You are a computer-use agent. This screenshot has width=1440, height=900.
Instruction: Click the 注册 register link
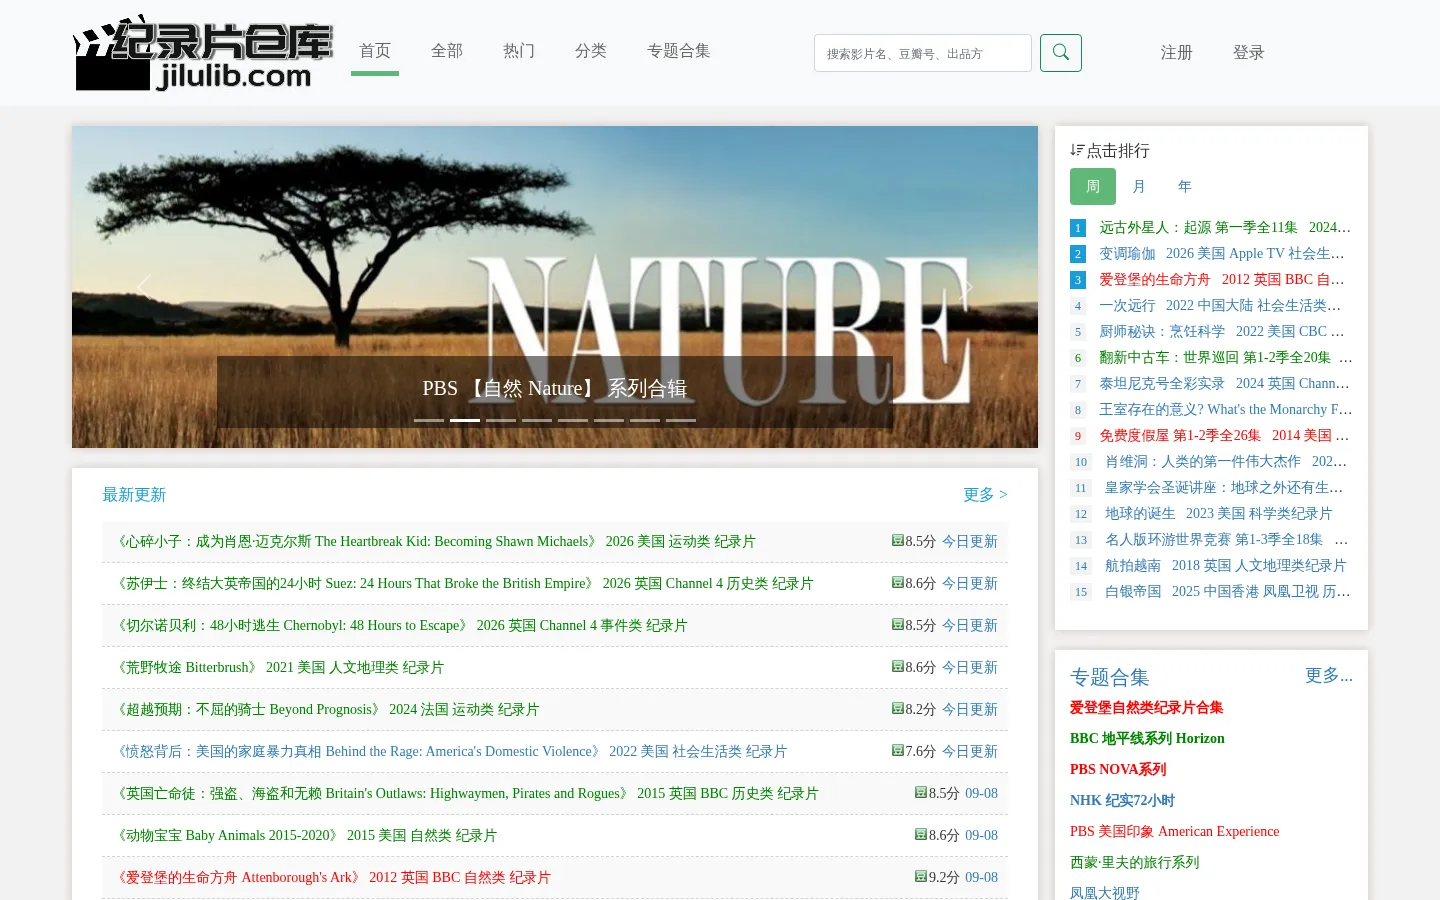click(1177, 53)
